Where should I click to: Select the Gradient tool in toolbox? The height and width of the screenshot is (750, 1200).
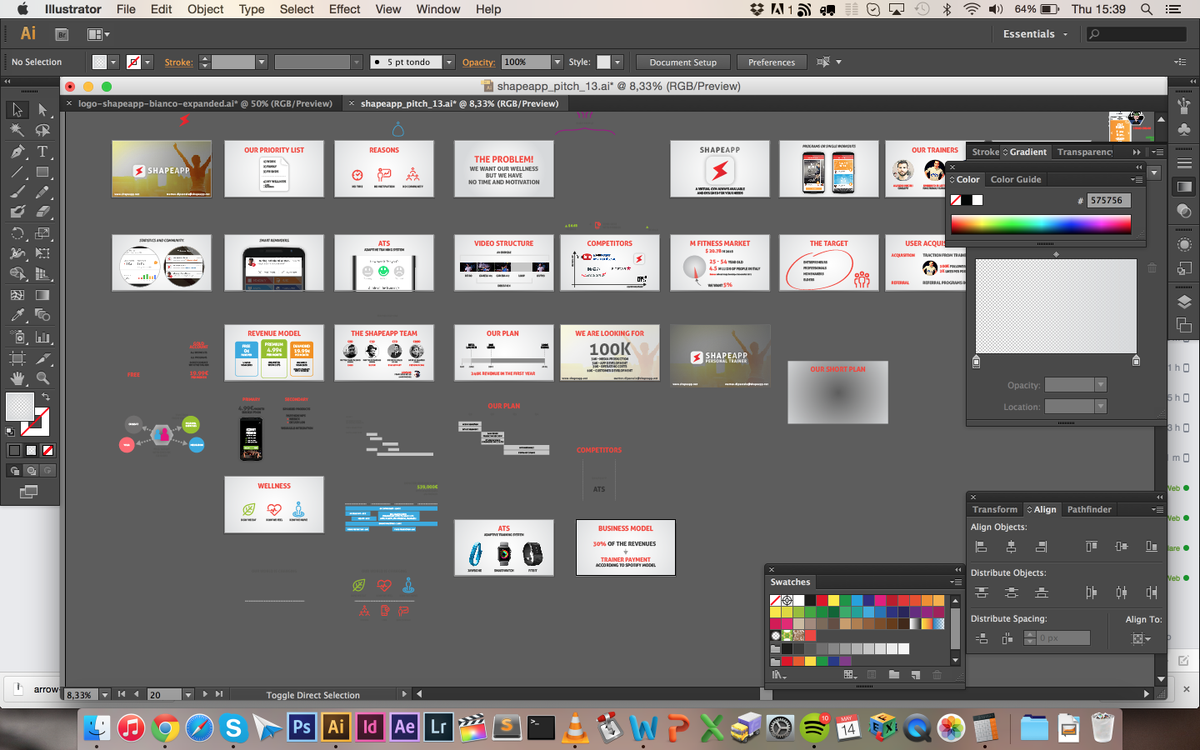[43, 296]
